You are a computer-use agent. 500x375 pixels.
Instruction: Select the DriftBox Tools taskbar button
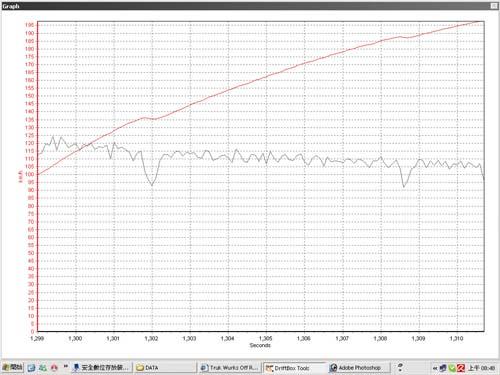pyautogui.click(x=294, y=368)
